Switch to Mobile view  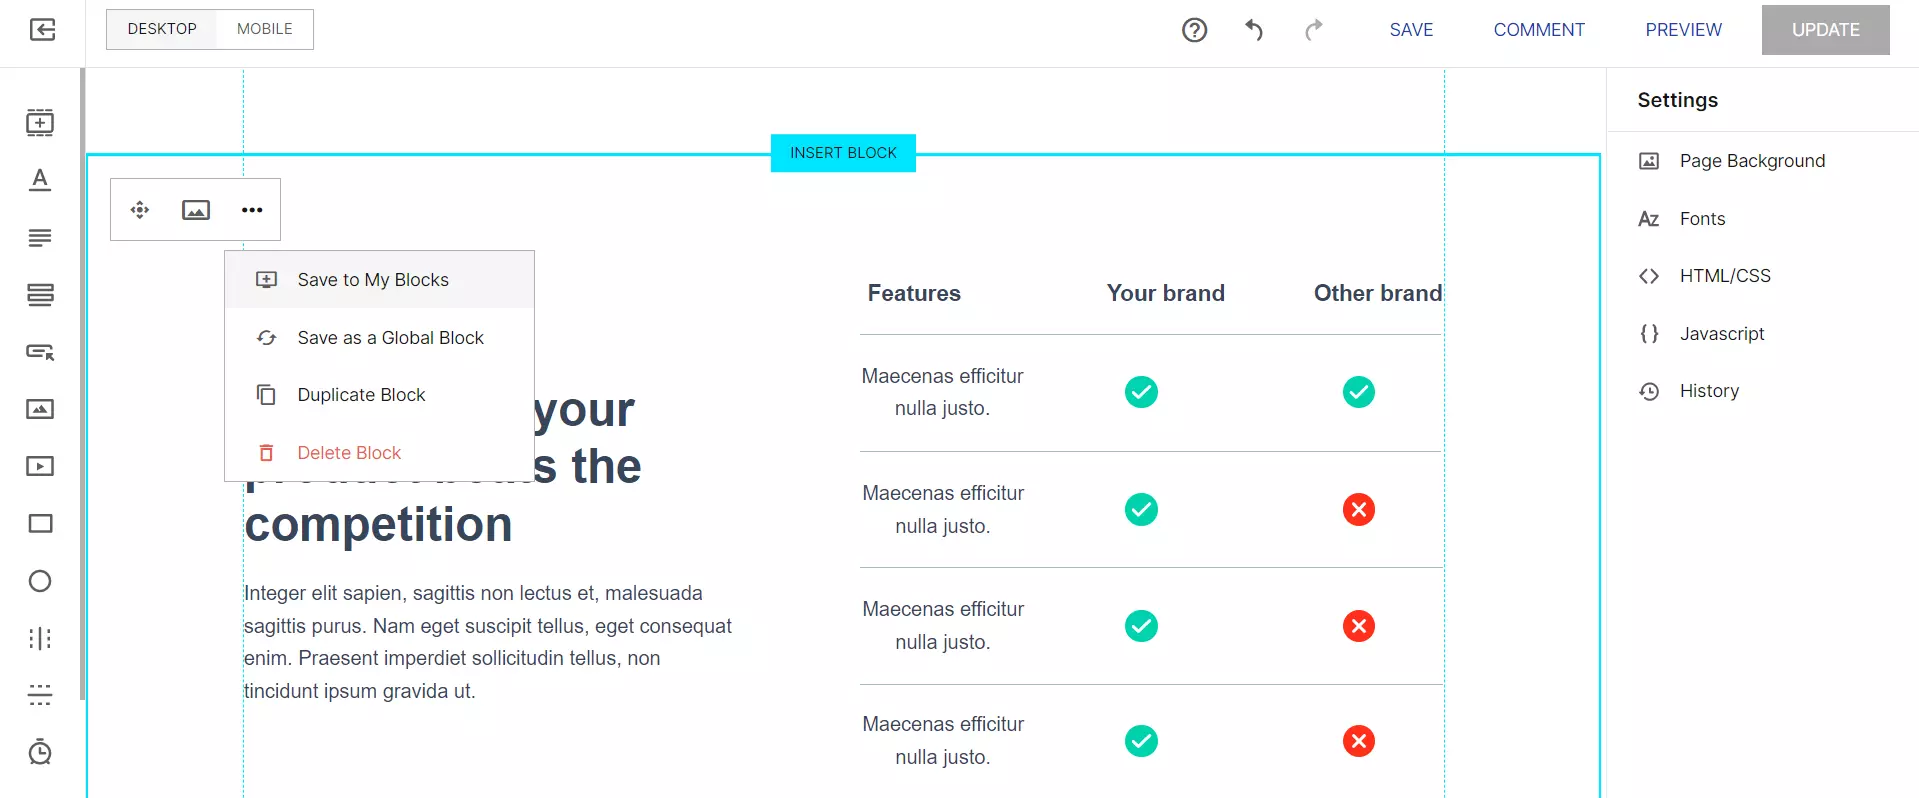(264, 29)
